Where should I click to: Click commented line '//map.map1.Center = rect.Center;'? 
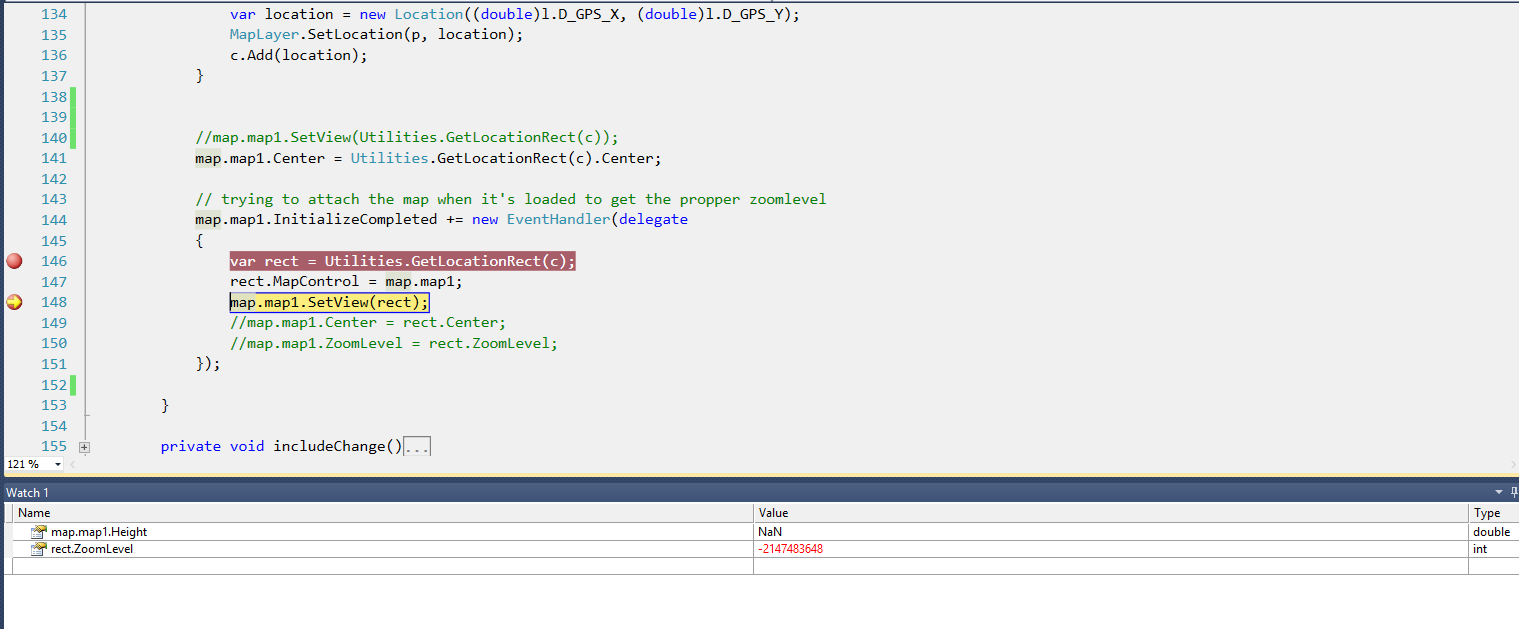click(x=368, y=323)
